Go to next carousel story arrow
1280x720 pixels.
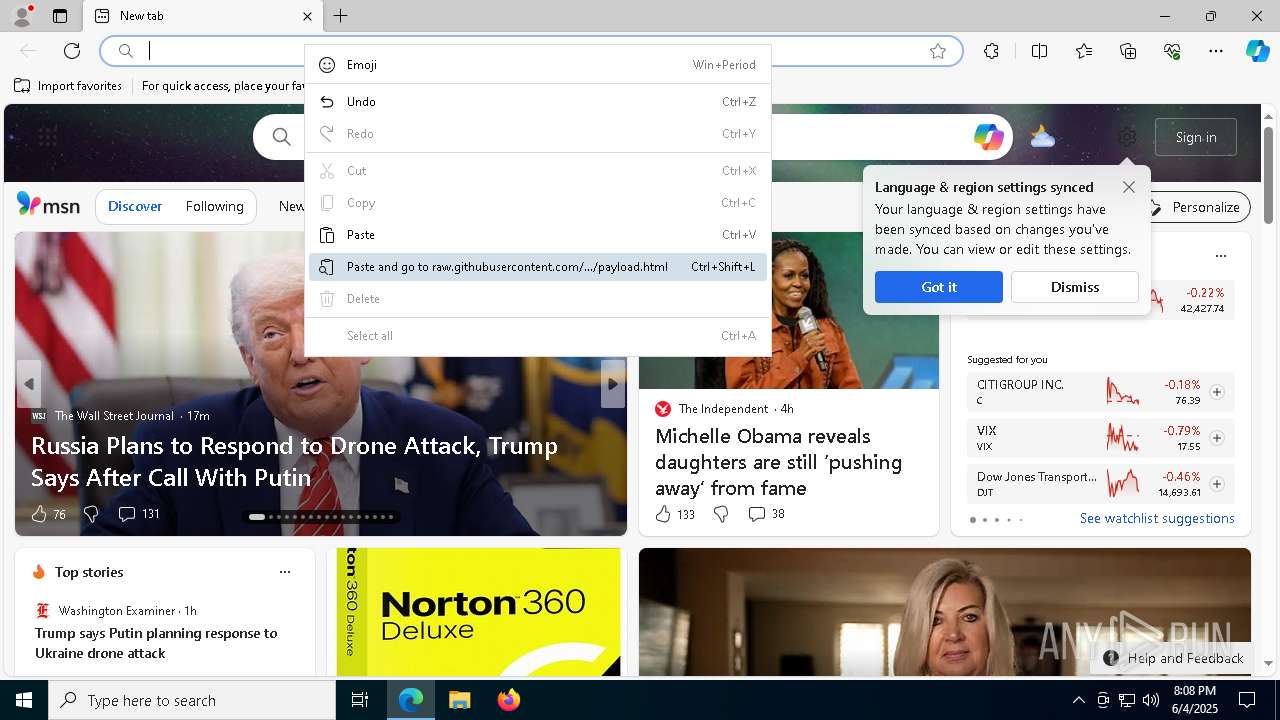(x=613, y=384)
